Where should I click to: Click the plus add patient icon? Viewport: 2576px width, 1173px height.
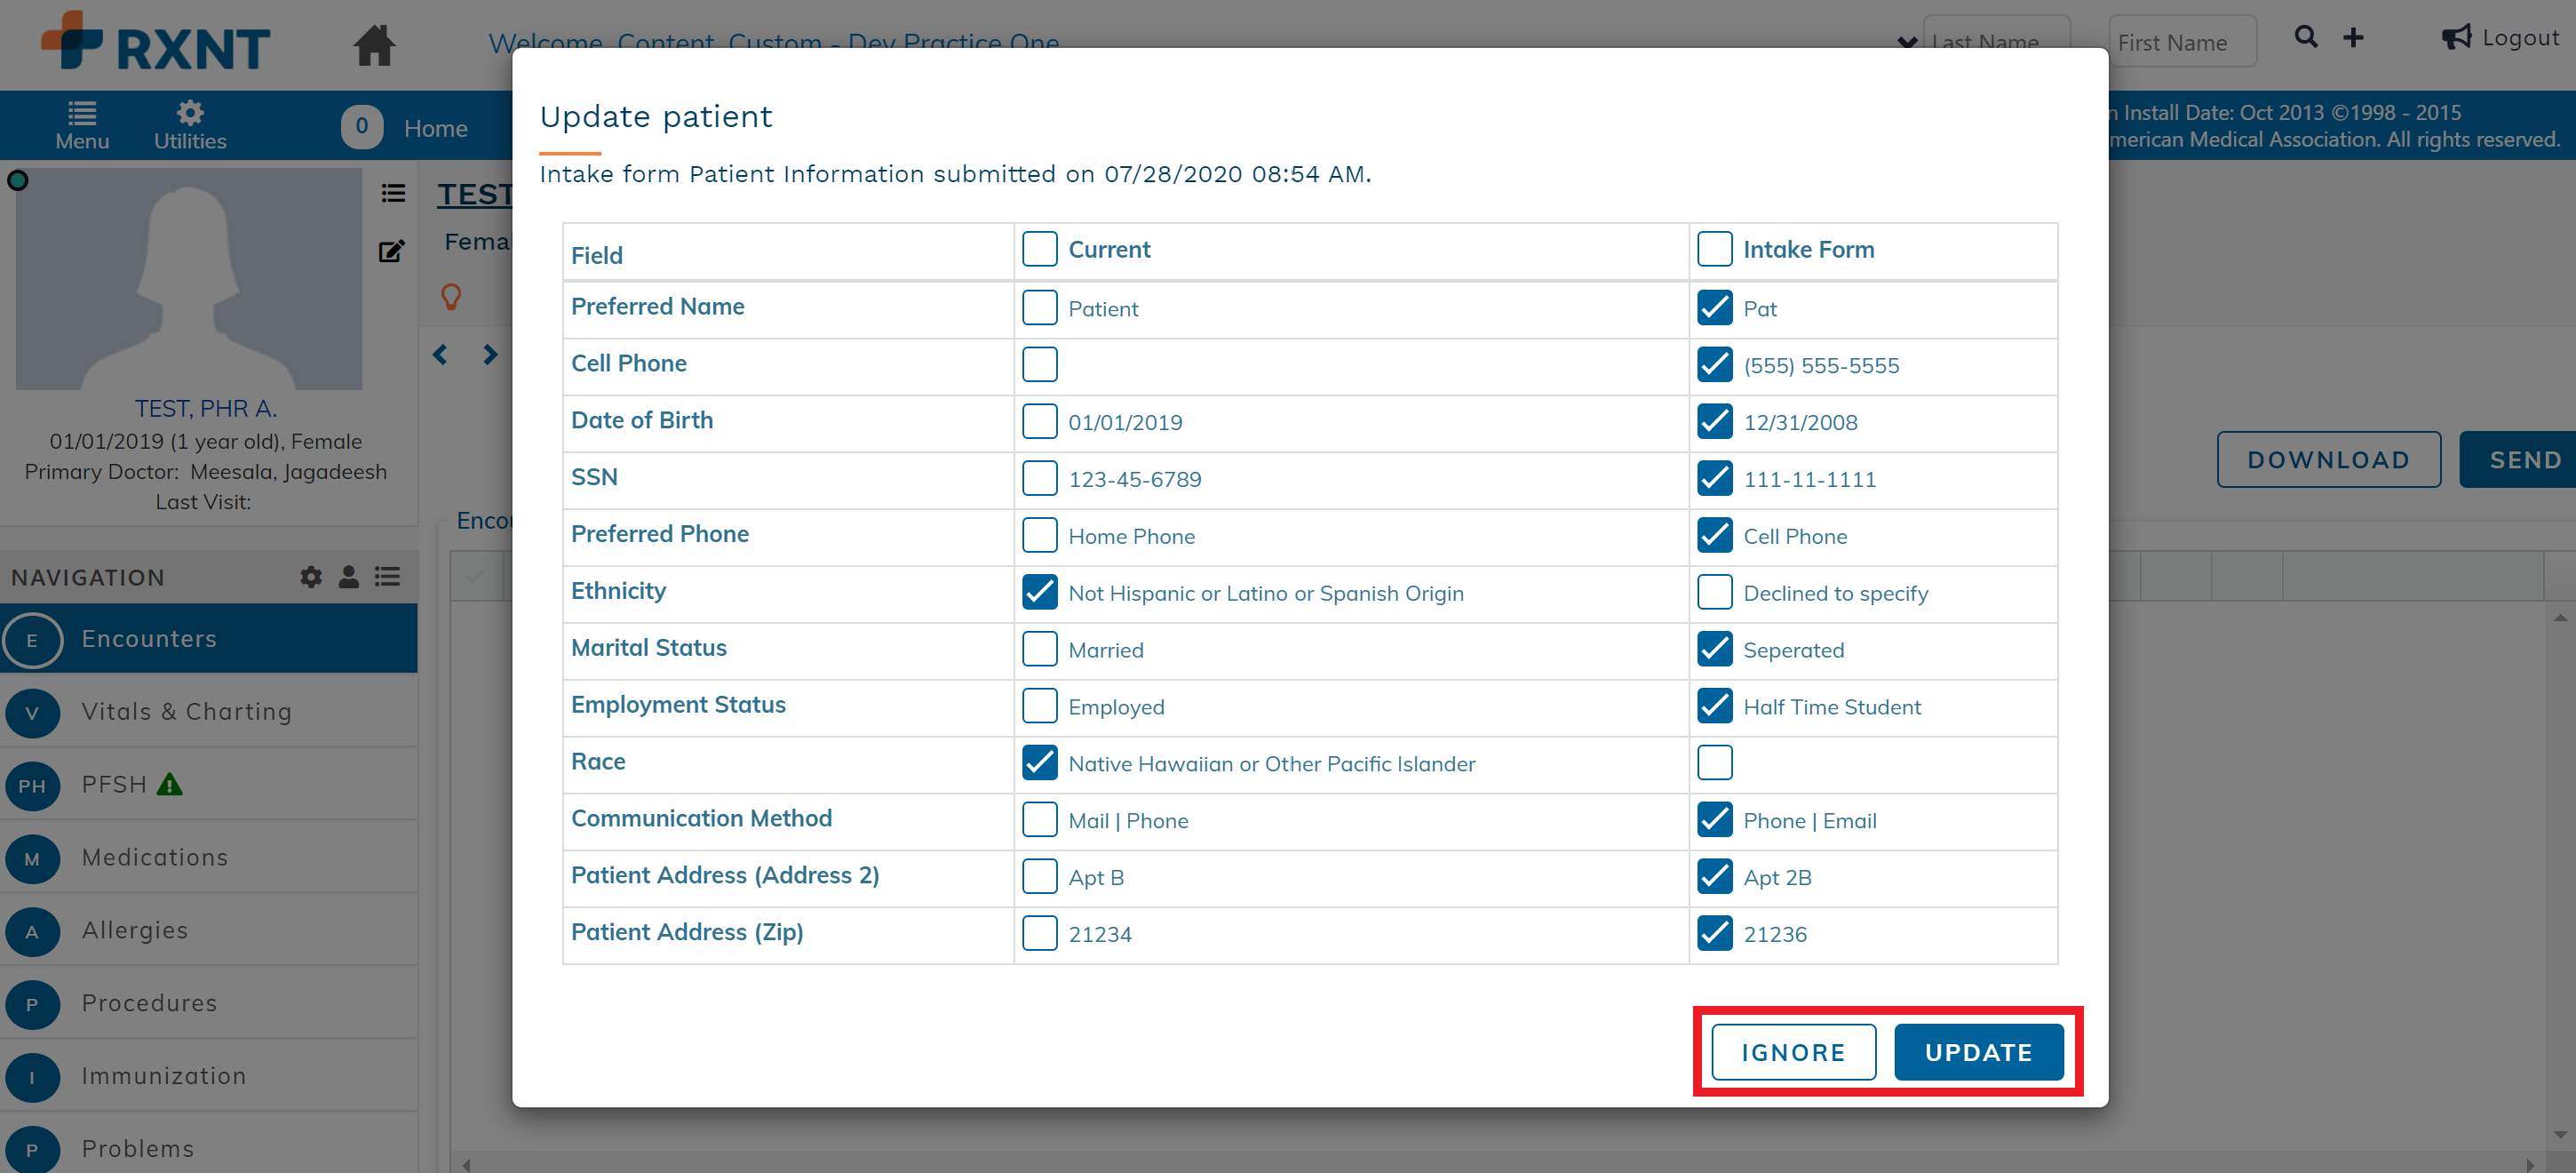(2353, 38)
